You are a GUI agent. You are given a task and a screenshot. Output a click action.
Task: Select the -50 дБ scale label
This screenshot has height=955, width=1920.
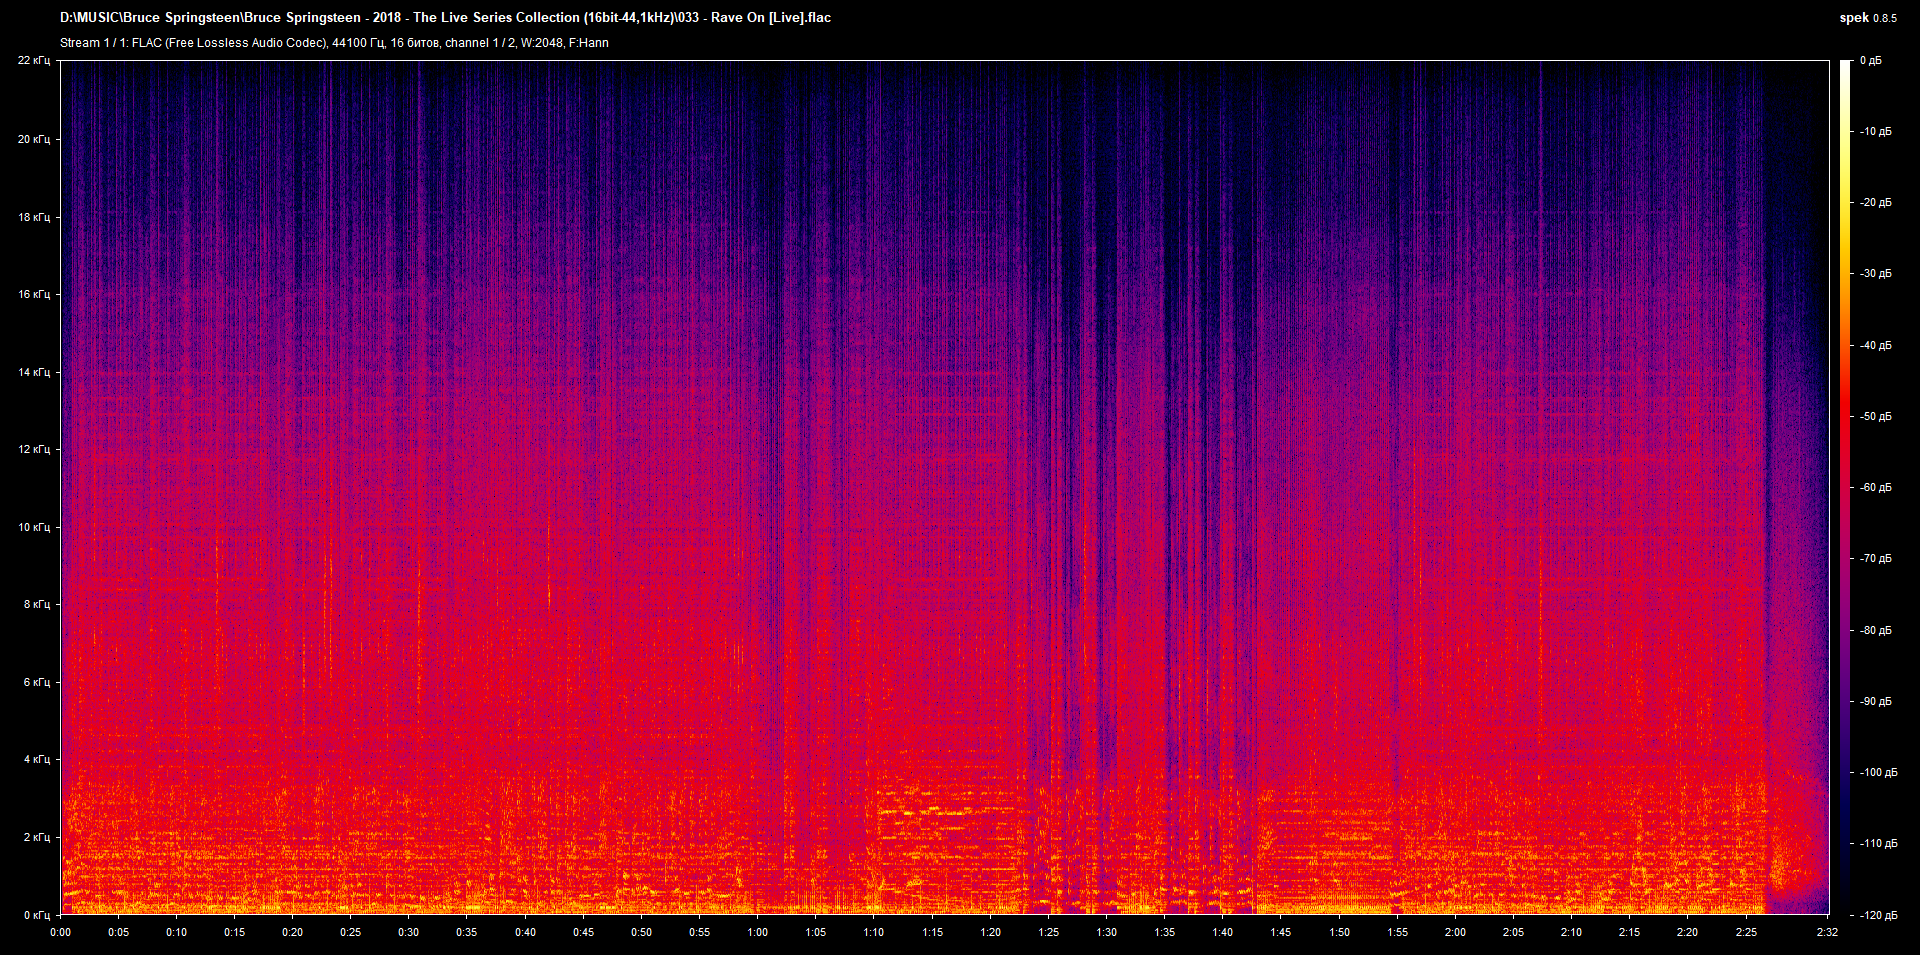click(1875, 416)
